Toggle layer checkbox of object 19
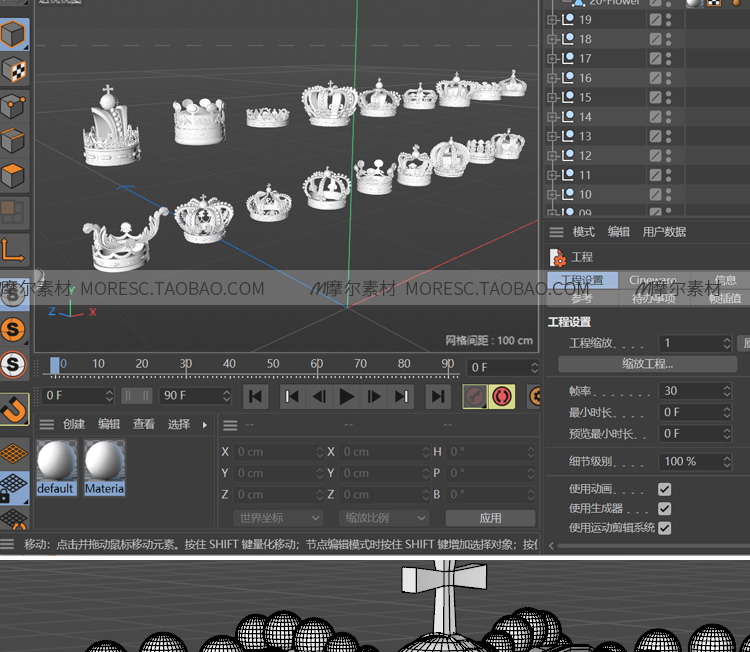 [655, 20]
